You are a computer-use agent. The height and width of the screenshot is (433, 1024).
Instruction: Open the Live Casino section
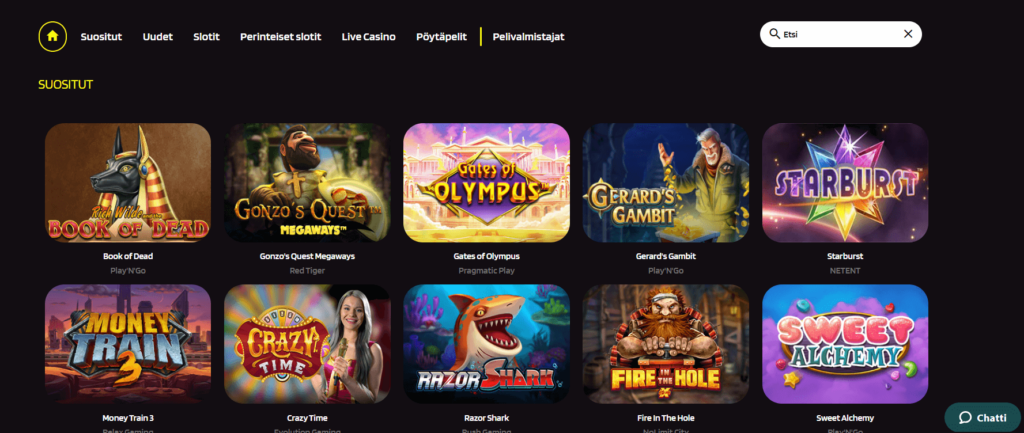click(368, 37)
